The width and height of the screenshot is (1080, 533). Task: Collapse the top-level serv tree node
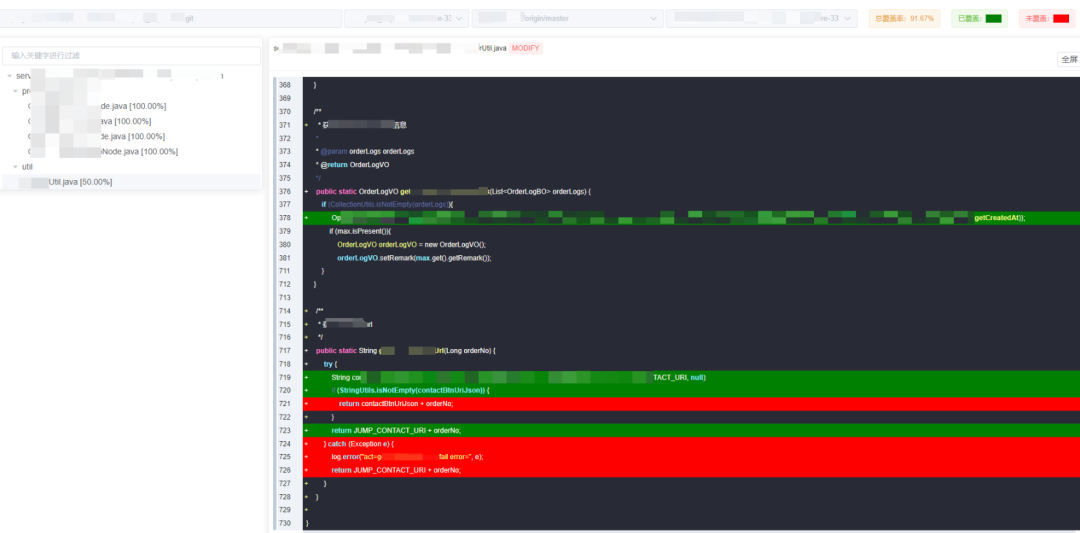click(10, 76)
